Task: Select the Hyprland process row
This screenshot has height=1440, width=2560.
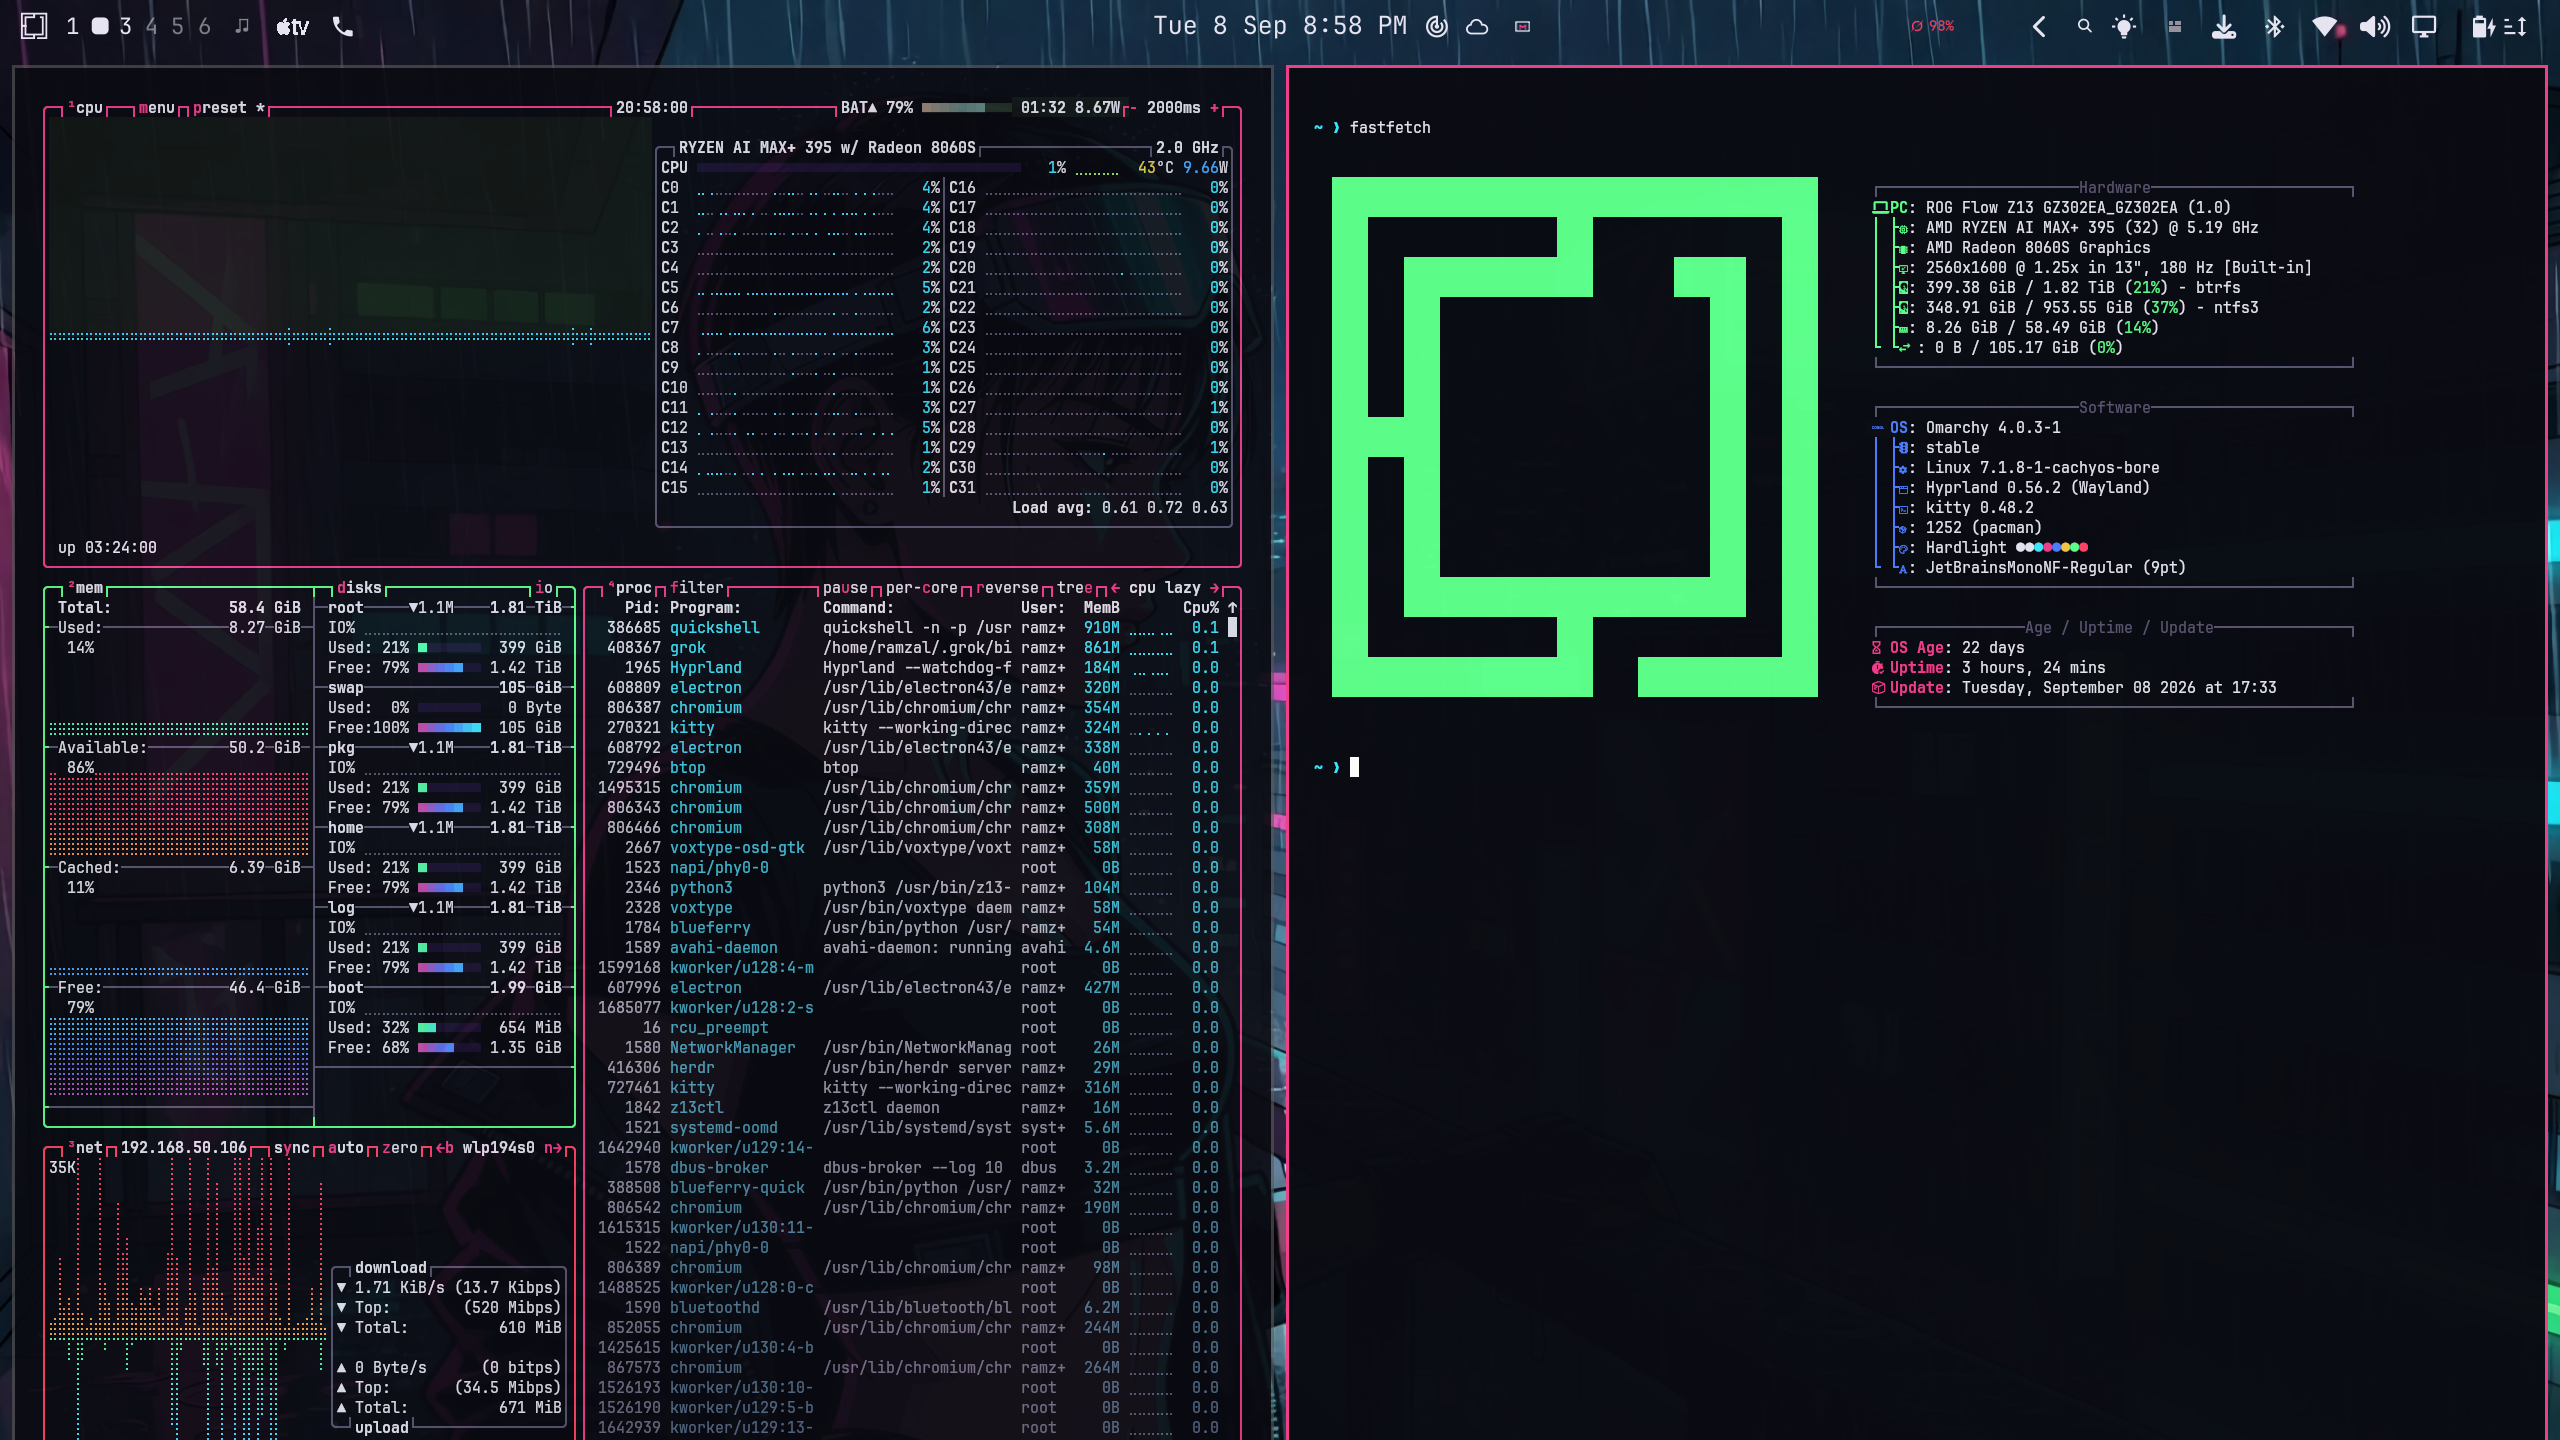Action: point(912,667)
